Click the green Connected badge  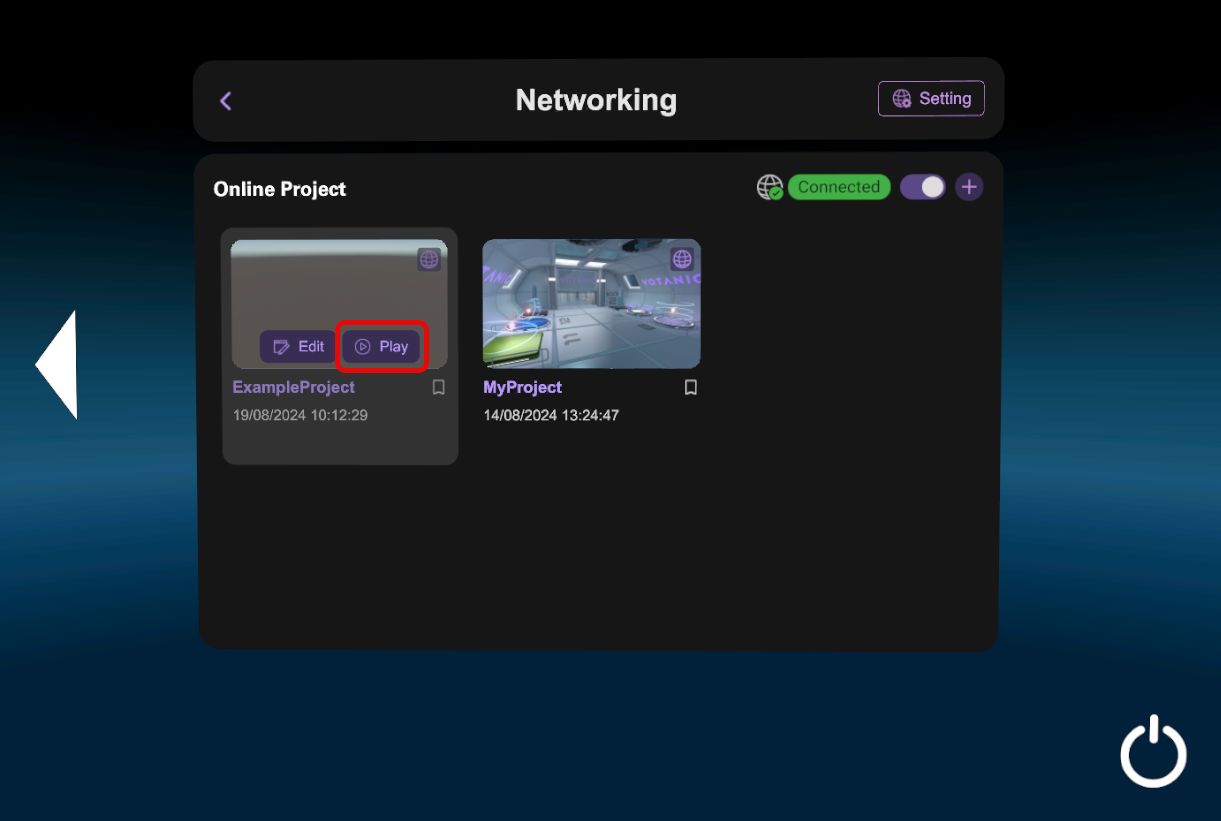click(838, 187)
